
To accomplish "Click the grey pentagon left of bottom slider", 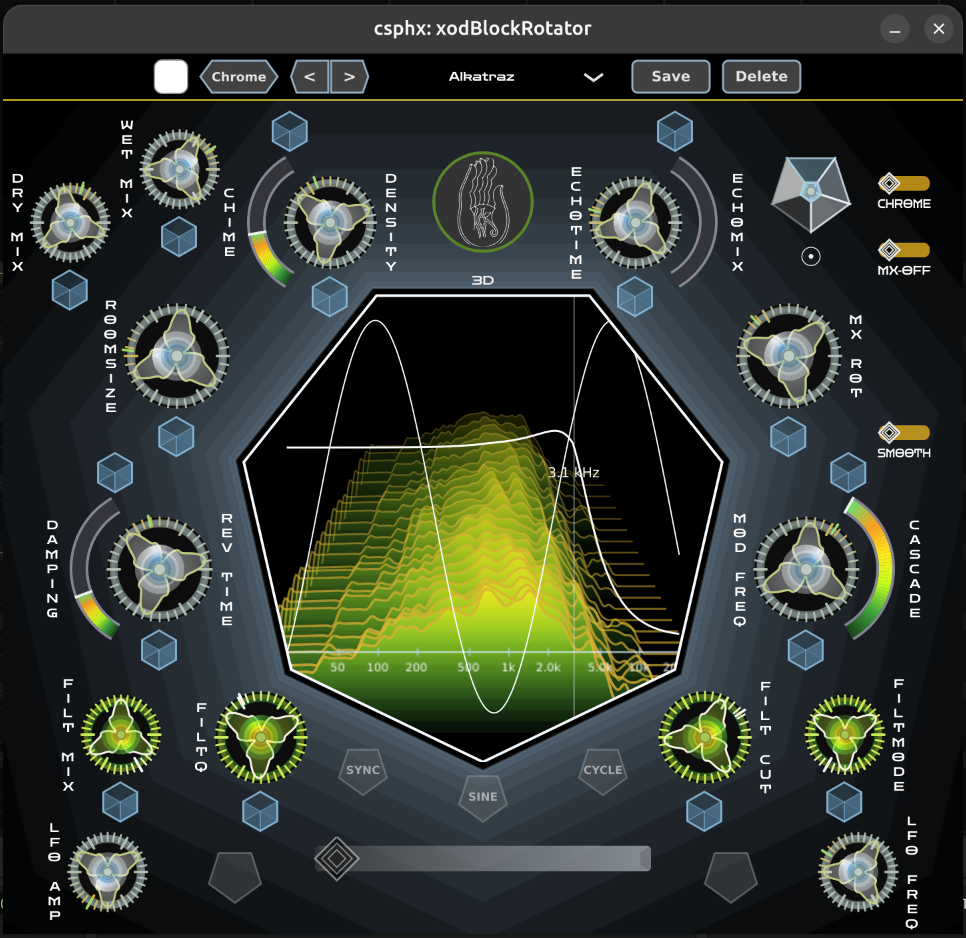I will pos(235,876).
